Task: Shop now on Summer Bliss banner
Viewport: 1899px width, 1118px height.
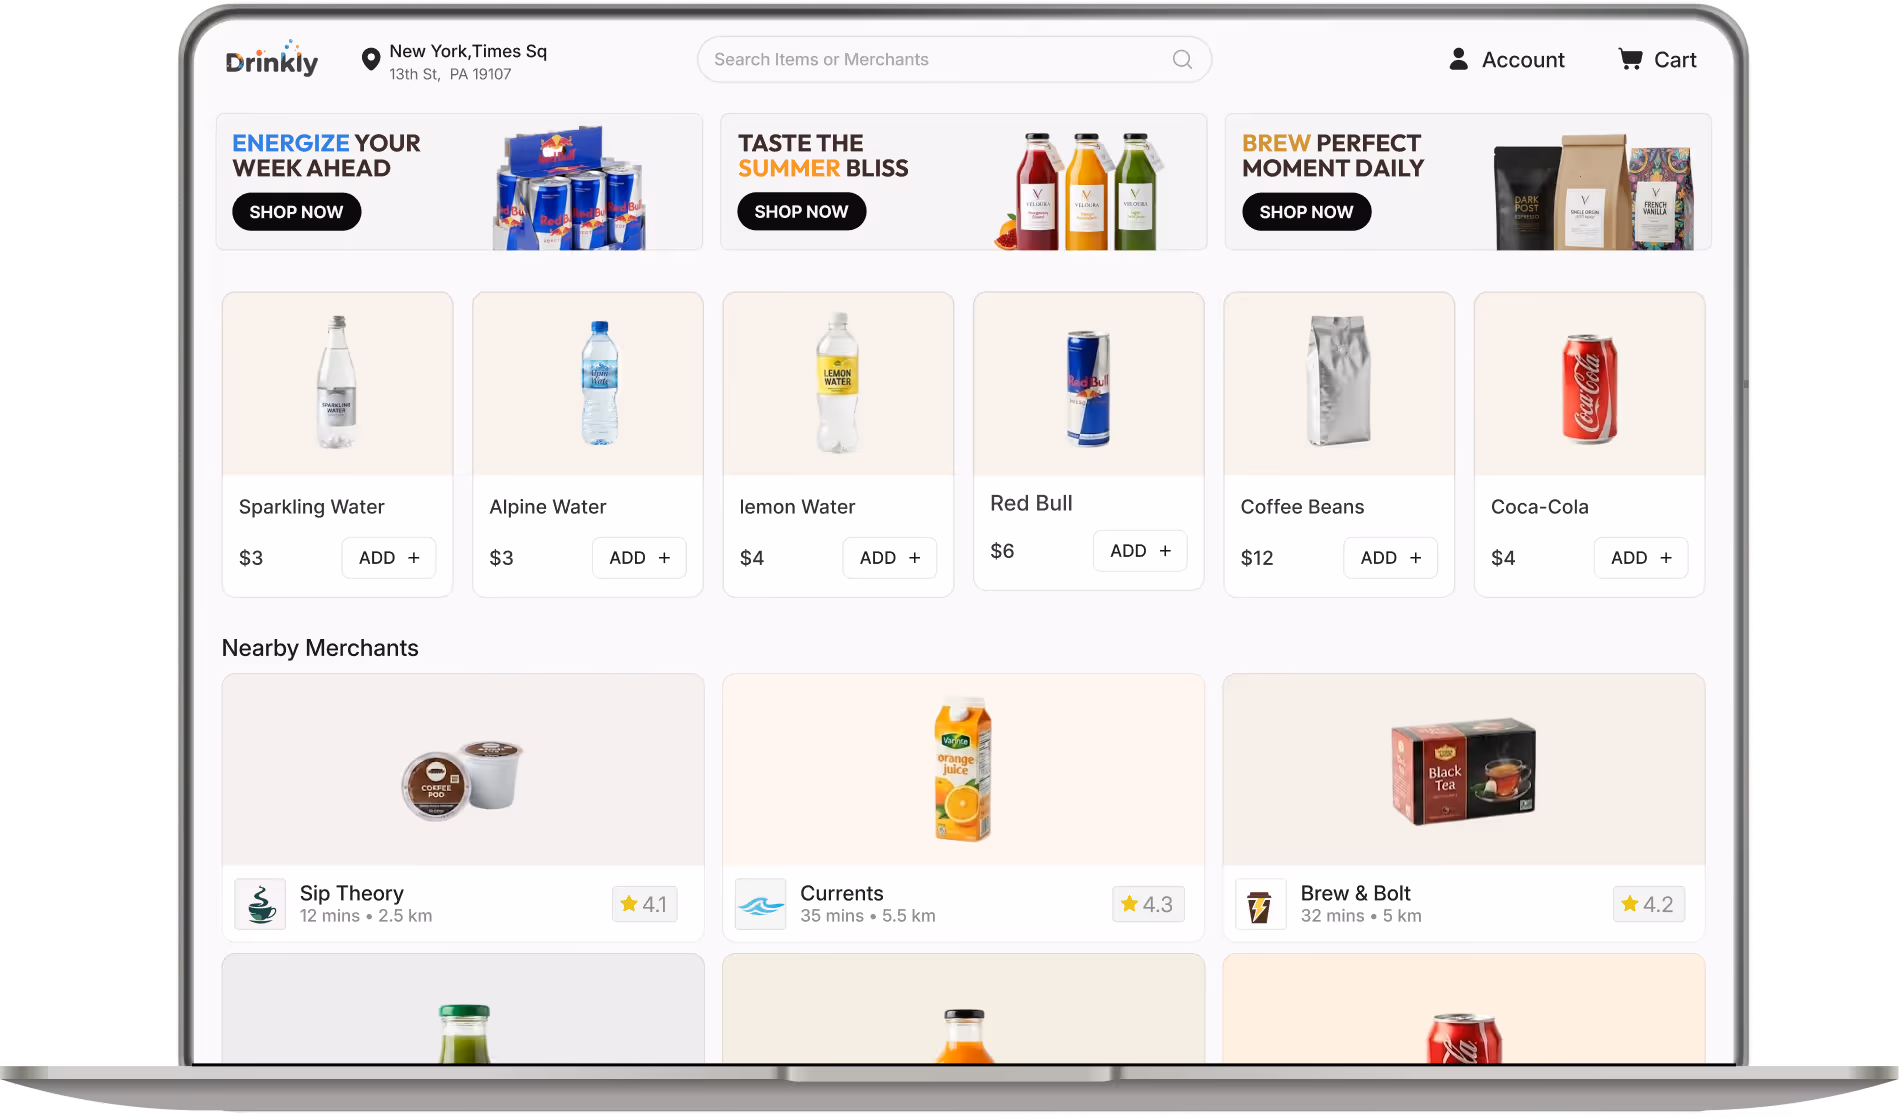Action: [801, 212]
